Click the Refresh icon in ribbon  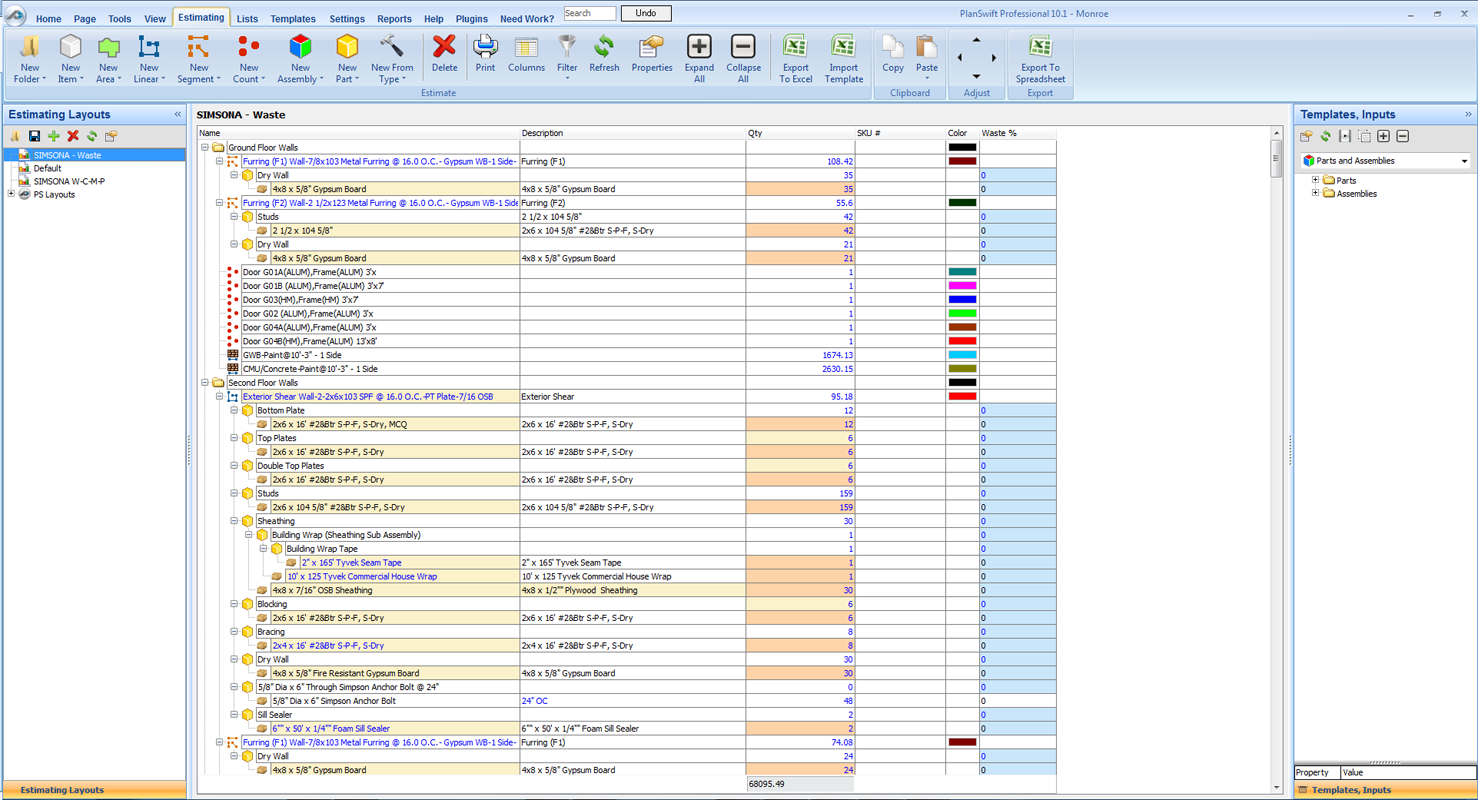tap(604, 46)
